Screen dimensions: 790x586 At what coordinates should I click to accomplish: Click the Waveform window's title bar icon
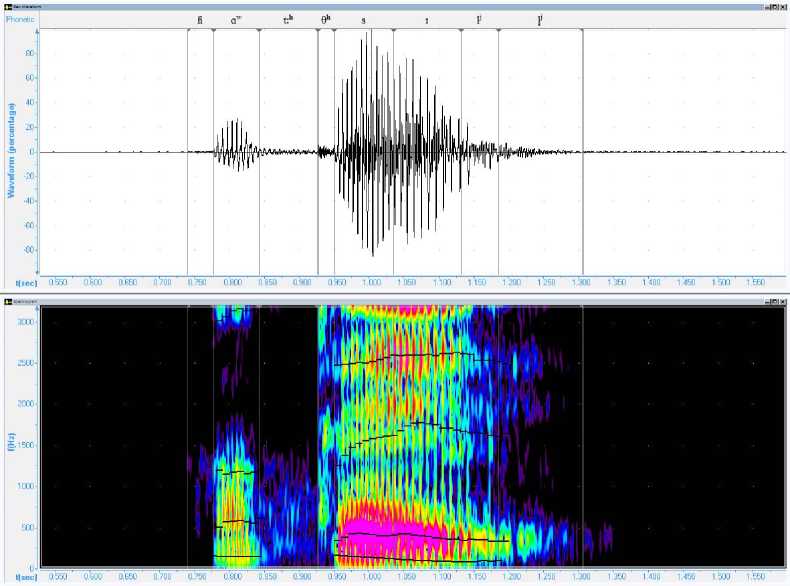7,6
